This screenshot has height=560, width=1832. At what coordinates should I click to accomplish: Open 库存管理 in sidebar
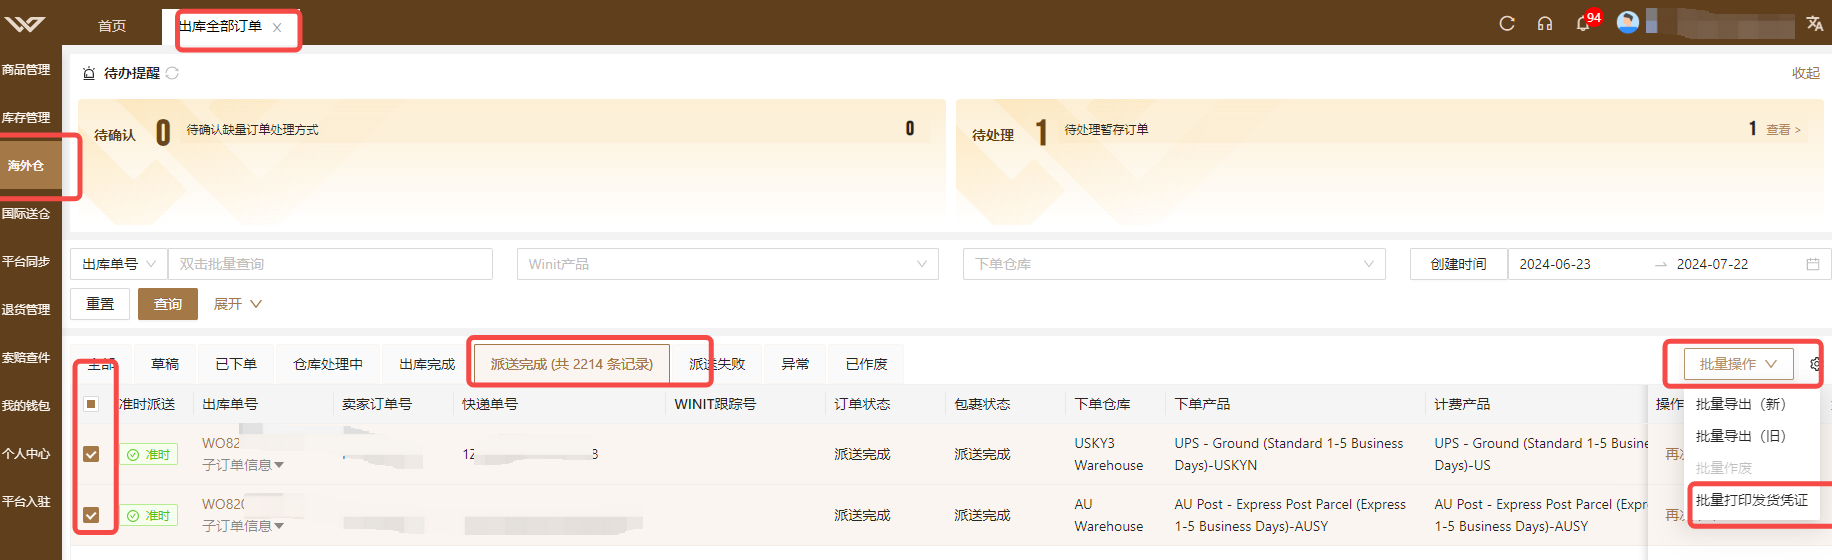[27, 118]
